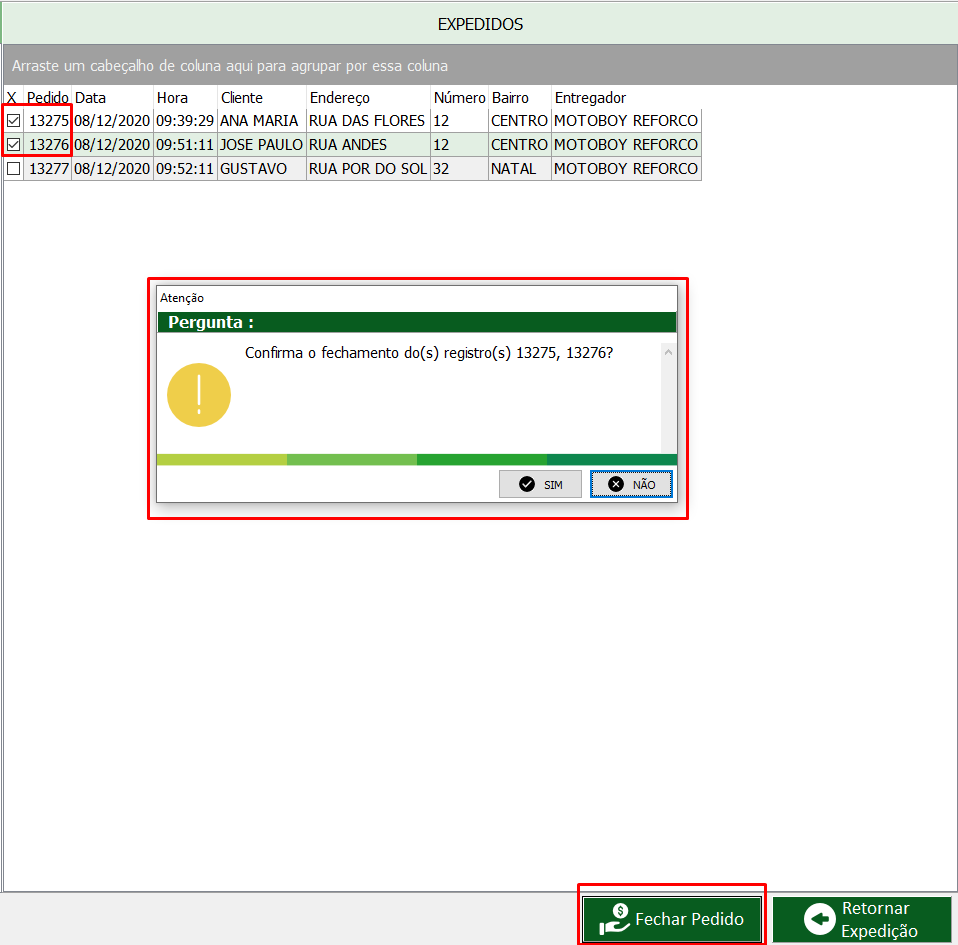Viewport: 958px width, 945px height.
Task: Sort by the Entregador column header
Action: [626, 98]
